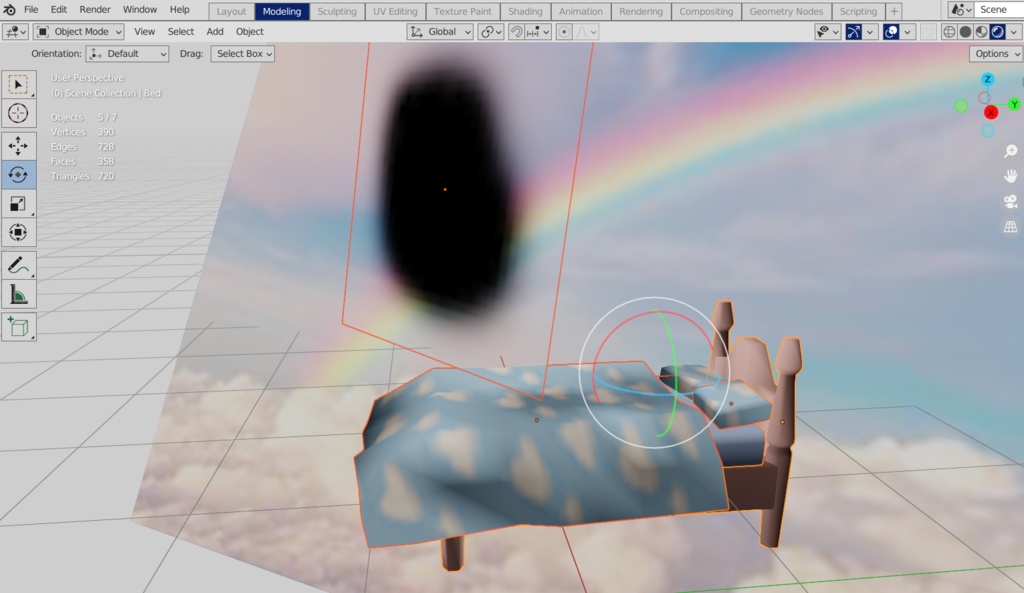The height and width of the screenshot is (593, 1024).
Task: Open the Orientation Default dropdown
Action: click(x=127, y=54)
